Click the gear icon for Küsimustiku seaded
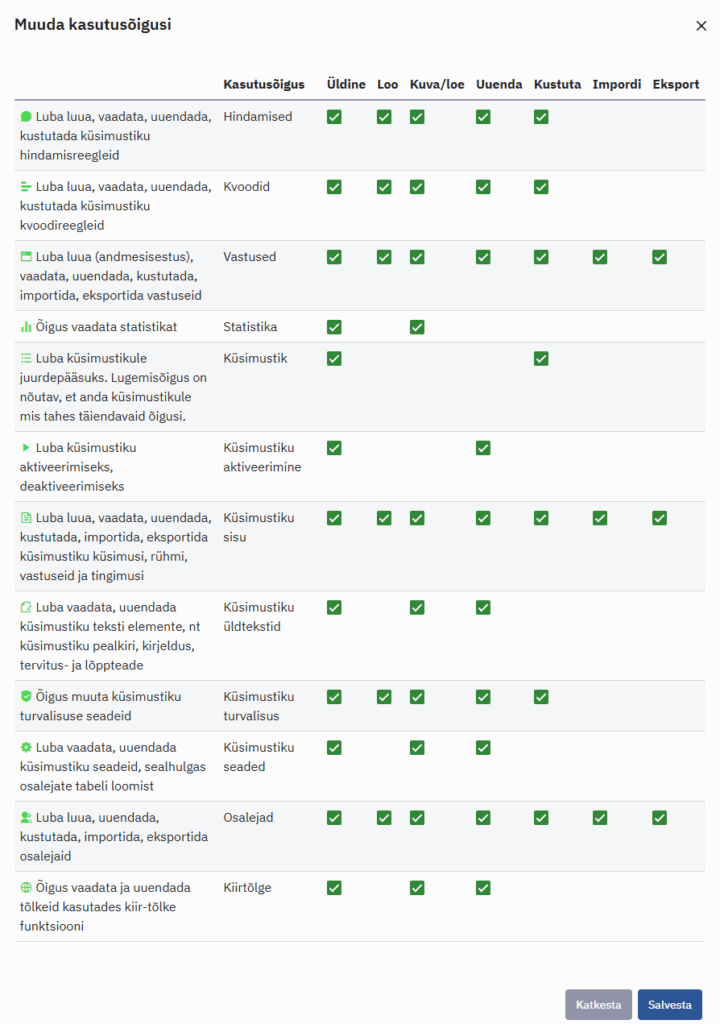 pyautogui.click(x=26, y=747)
